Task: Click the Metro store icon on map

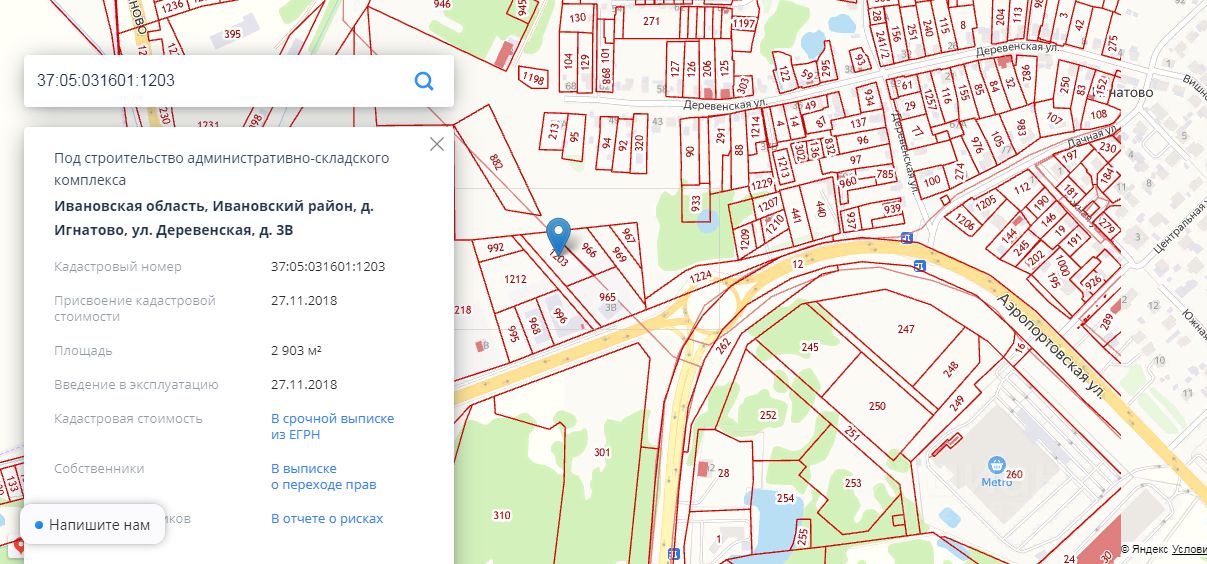Action: (996, 465)
